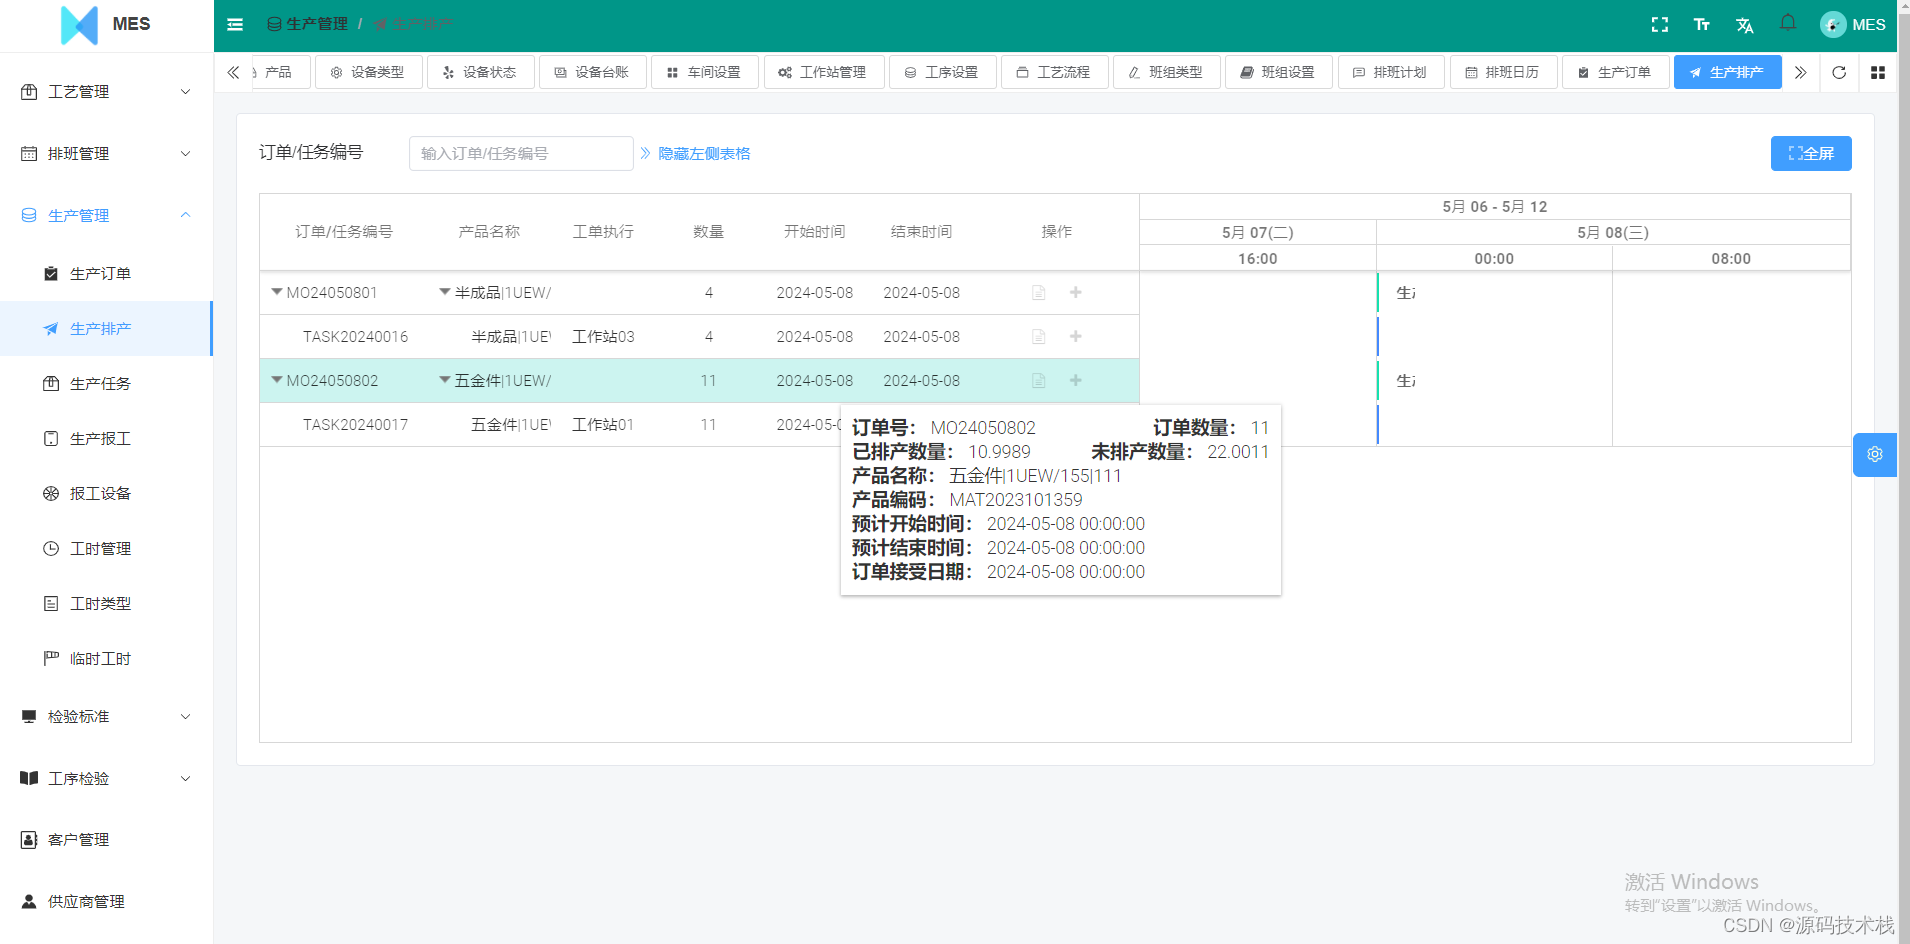Enter fullscreen via top bar icon
This screenshot has width=1910, height=944.
pyautogui.click(x=1660, y=24)
